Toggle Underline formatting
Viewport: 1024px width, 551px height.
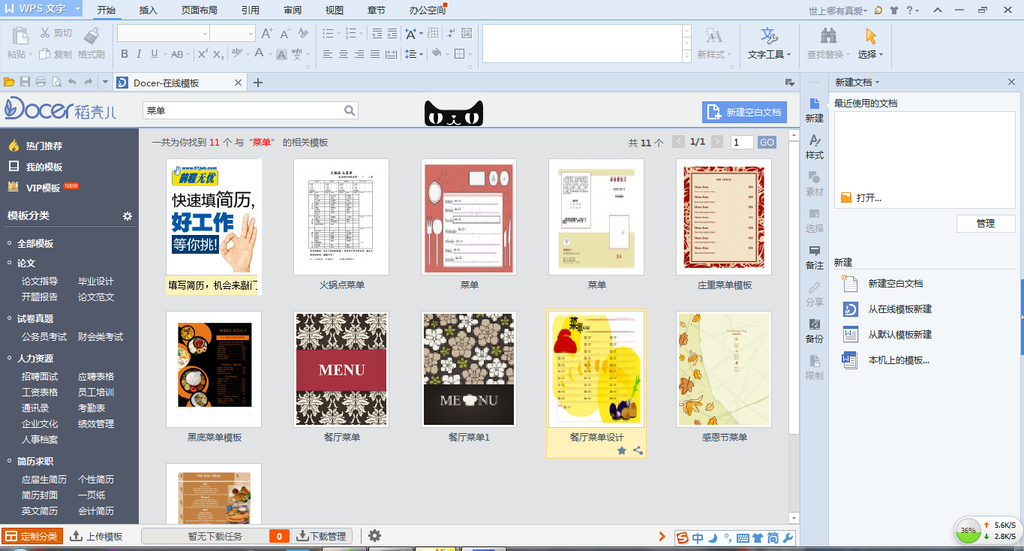[x=154, y=54]
